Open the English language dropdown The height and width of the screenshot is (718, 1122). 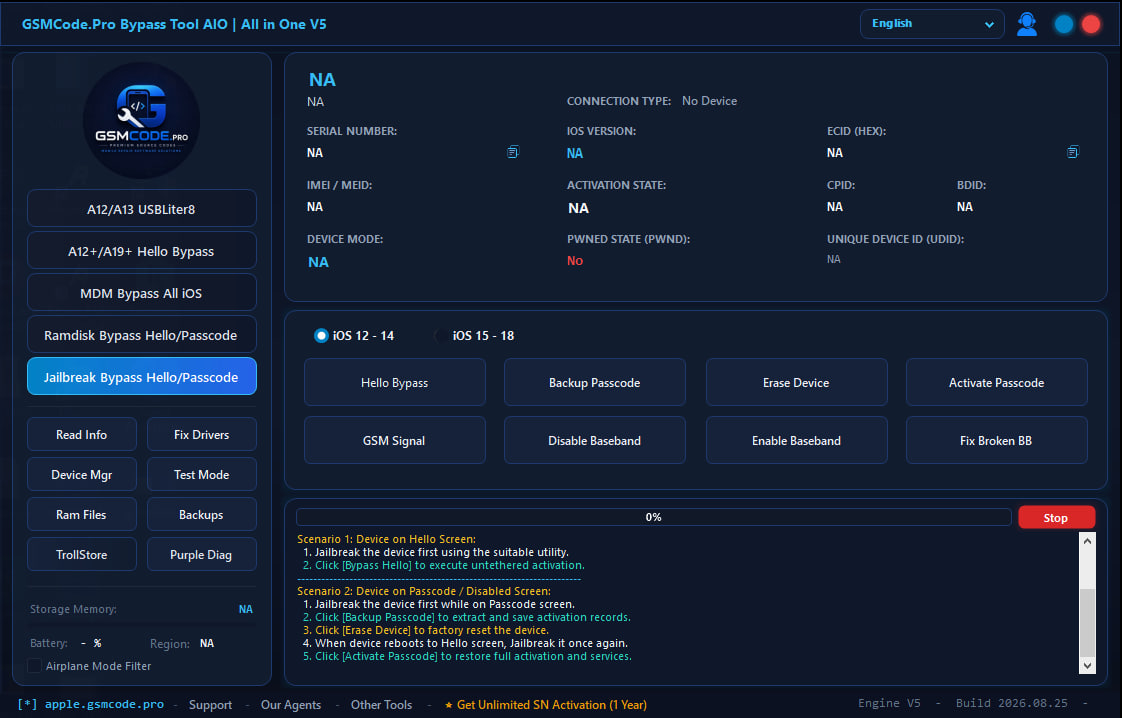[x=932, y=24]
